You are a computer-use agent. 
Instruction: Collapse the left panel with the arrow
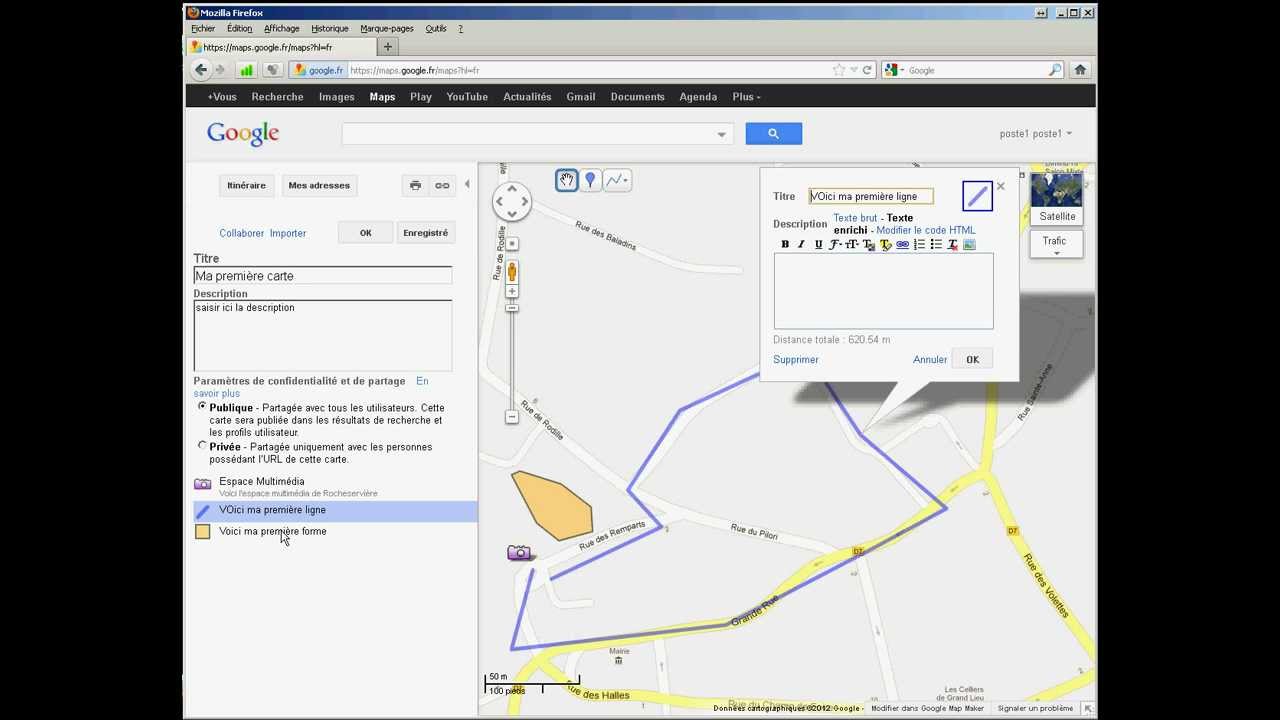tap(467, 184)
